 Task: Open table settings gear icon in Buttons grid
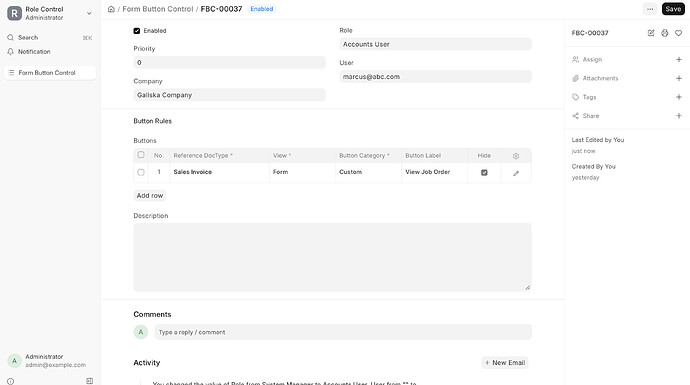(516, 156)
